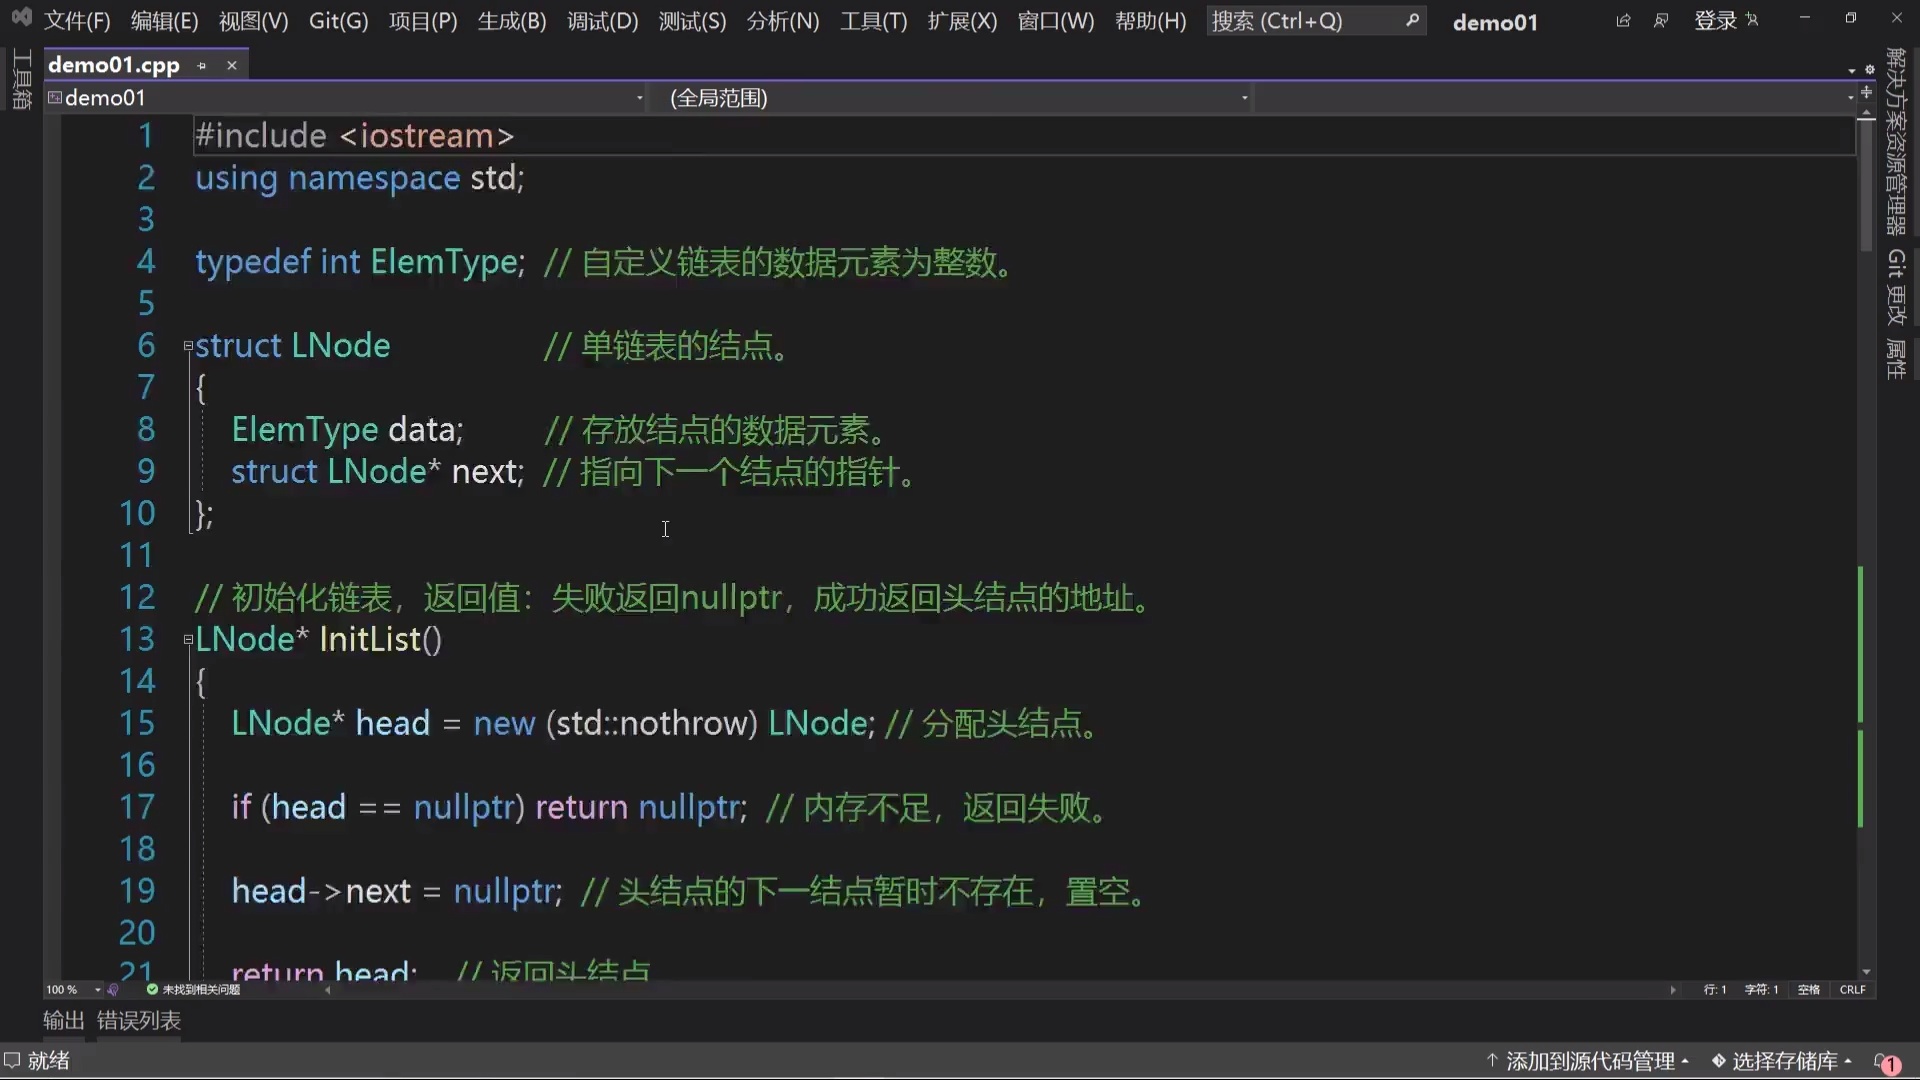The image size is (1920, 1080).
Task: Click the code cleanup broom icon
Action: click(x=113, y=989)
